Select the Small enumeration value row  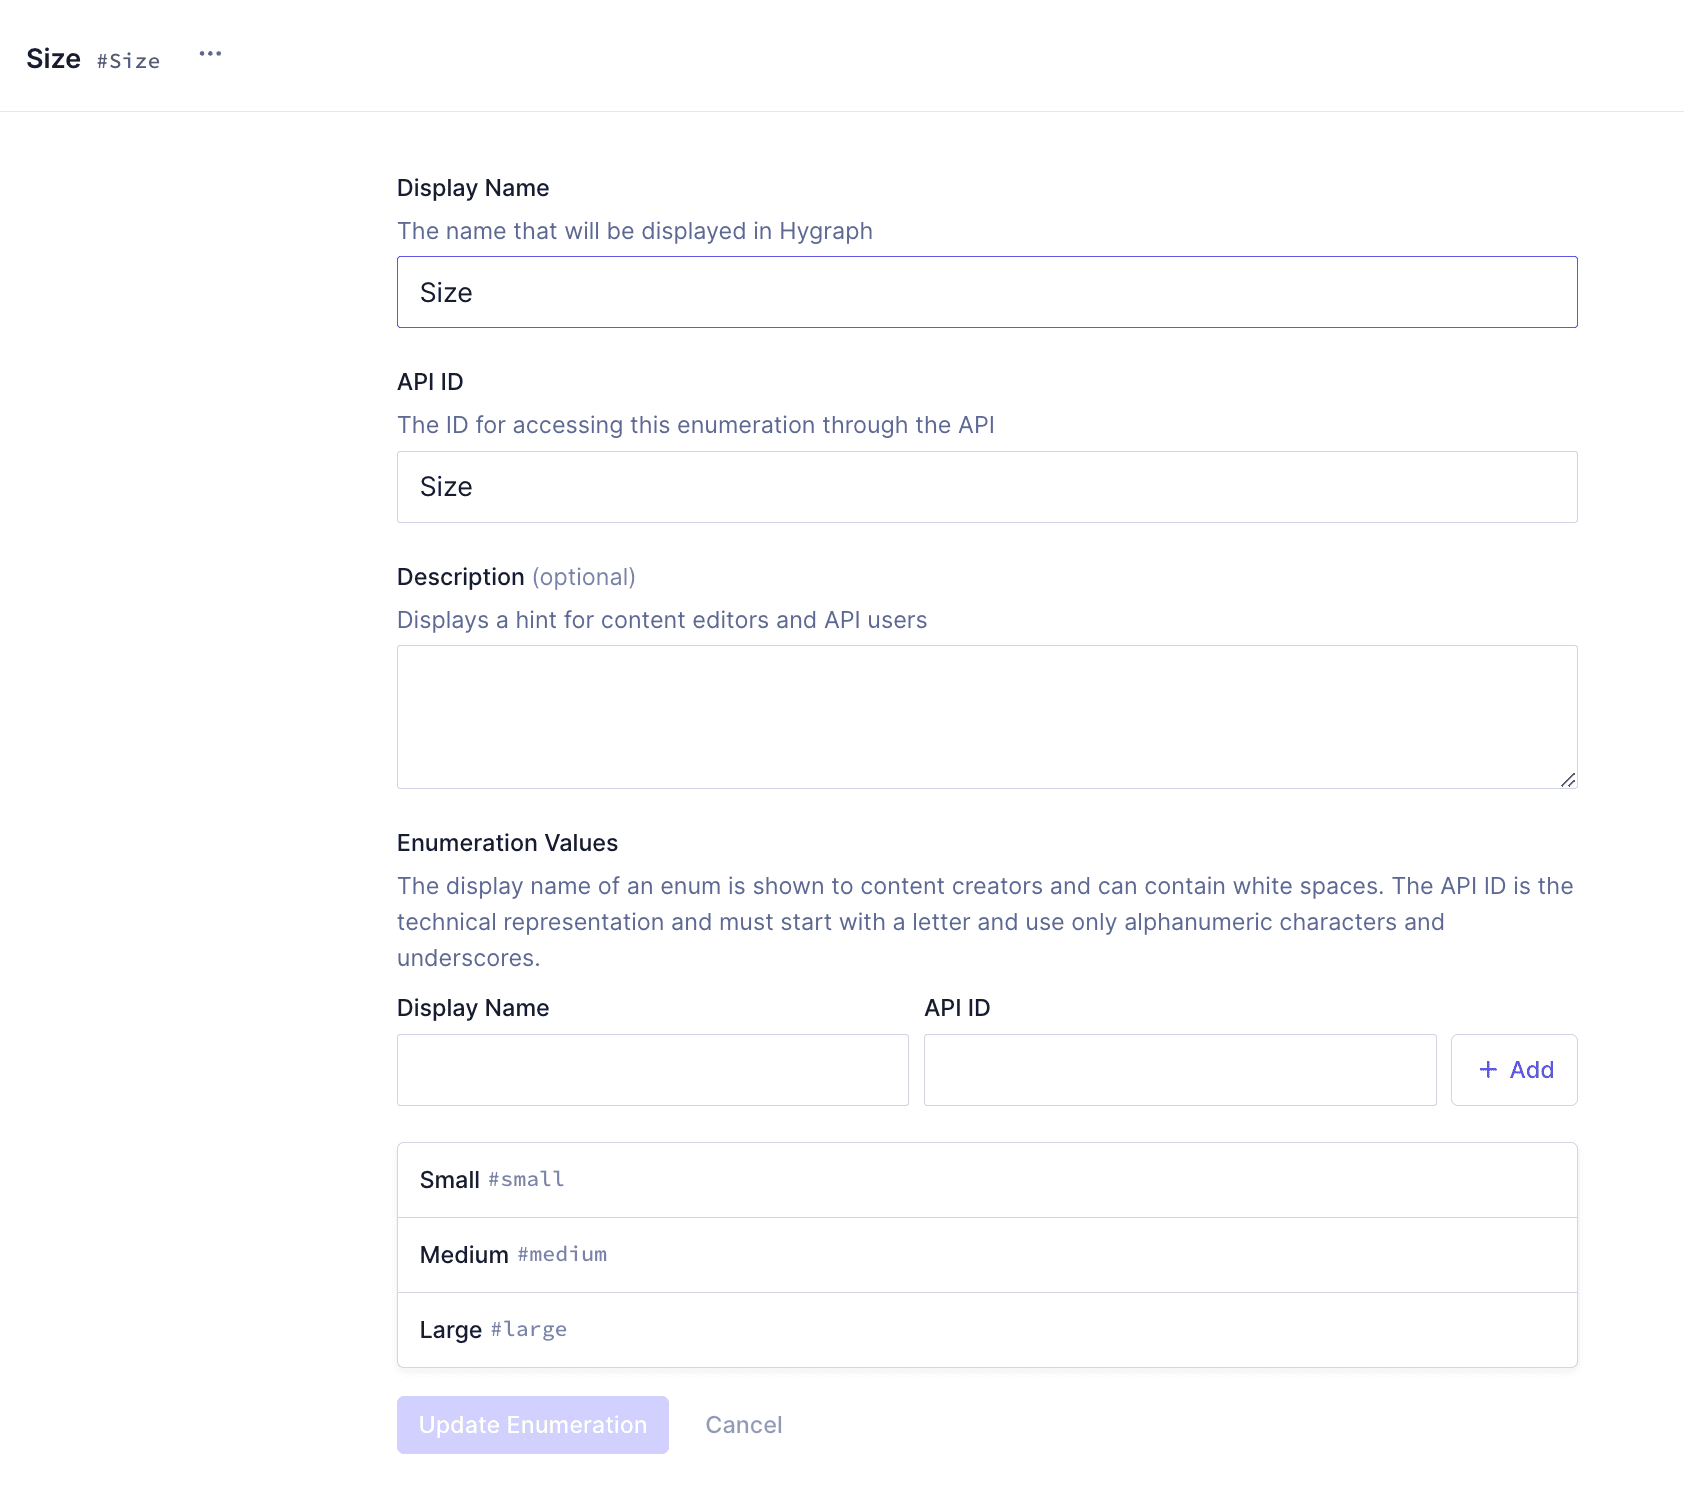click(986, 1179)
